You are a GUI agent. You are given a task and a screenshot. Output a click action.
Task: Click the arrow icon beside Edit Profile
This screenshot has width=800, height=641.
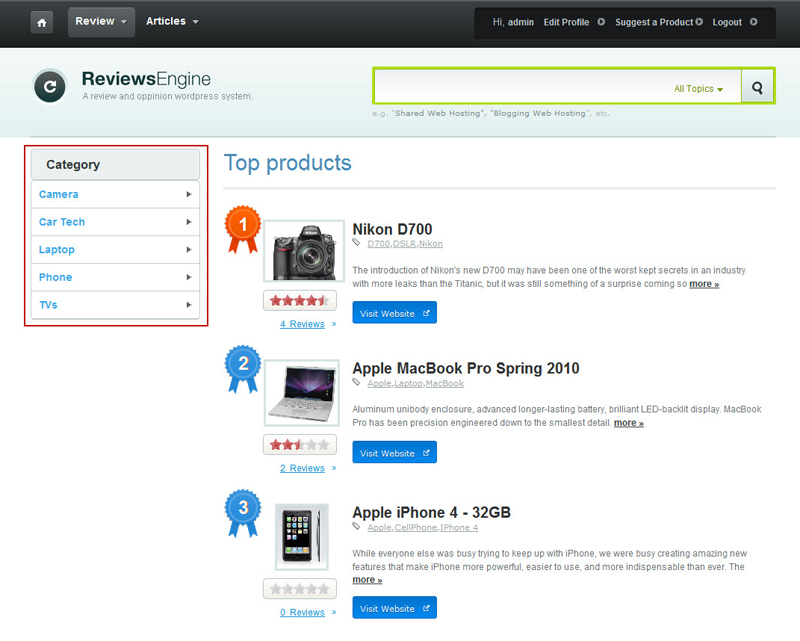601,22
